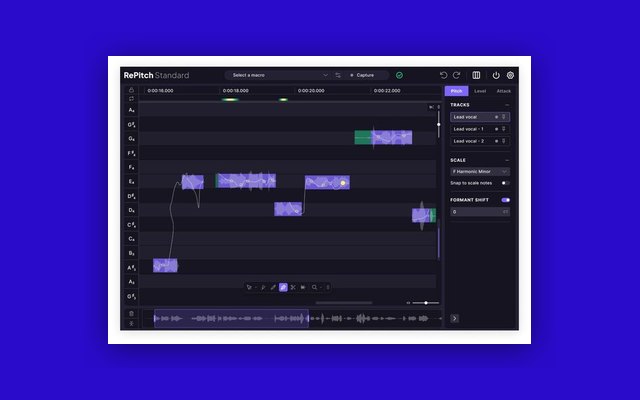This screenshot has height=400, width=640.
Task: Click the microphone icon on Lead vocal - 2
Action: point(504,141)
